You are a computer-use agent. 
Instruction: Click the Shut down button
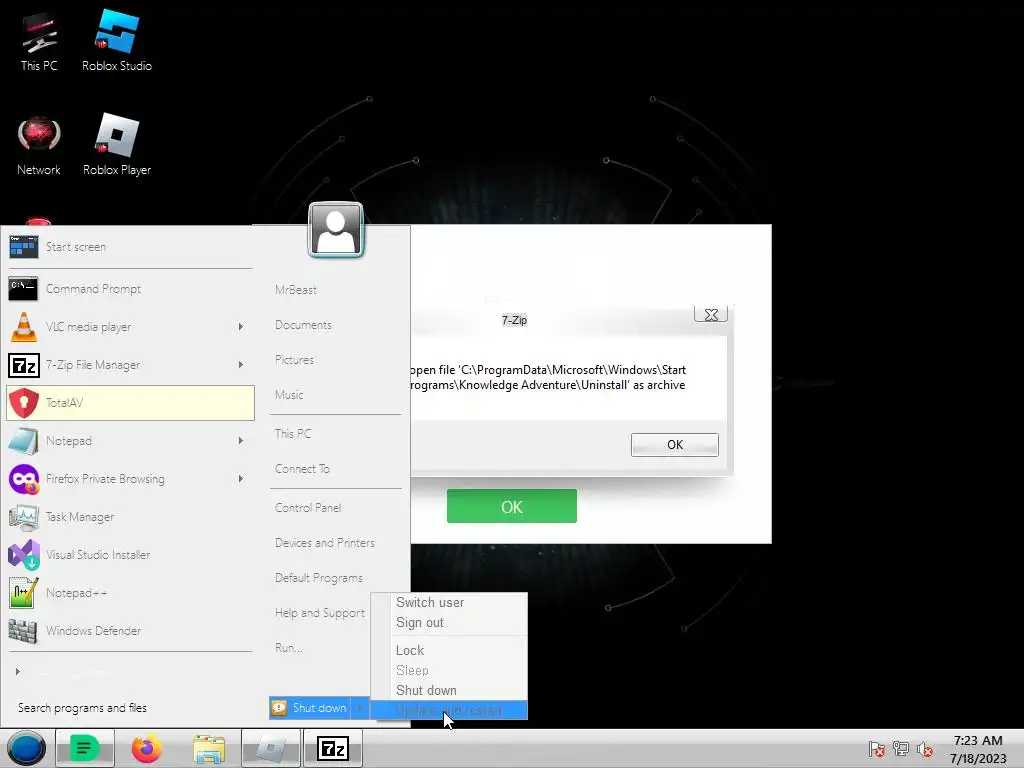click(310, 708)
